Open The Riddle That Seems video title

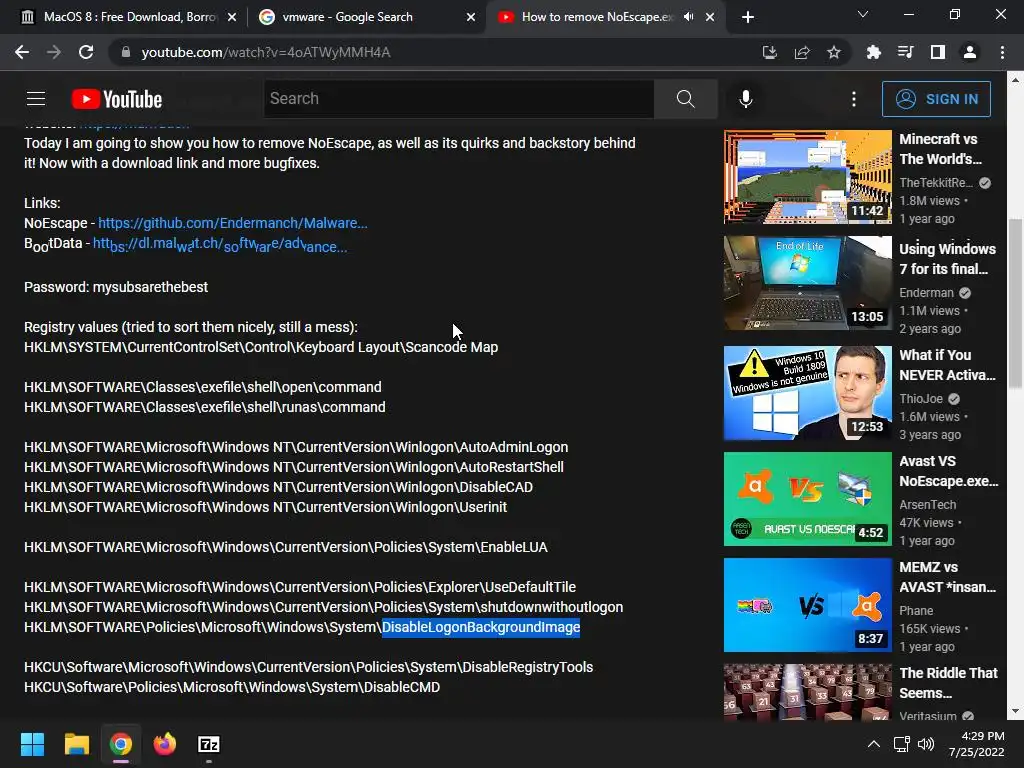click(948, 682)
